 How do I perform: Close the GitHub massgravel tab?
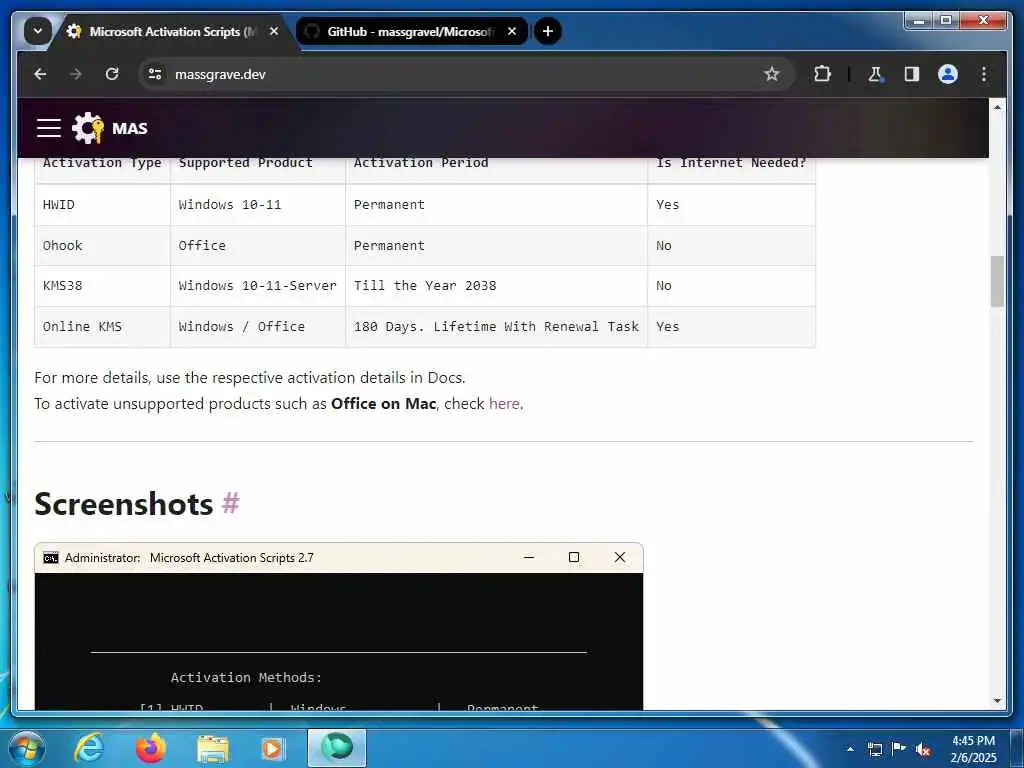pyautogui.click(x=512, y=31)
